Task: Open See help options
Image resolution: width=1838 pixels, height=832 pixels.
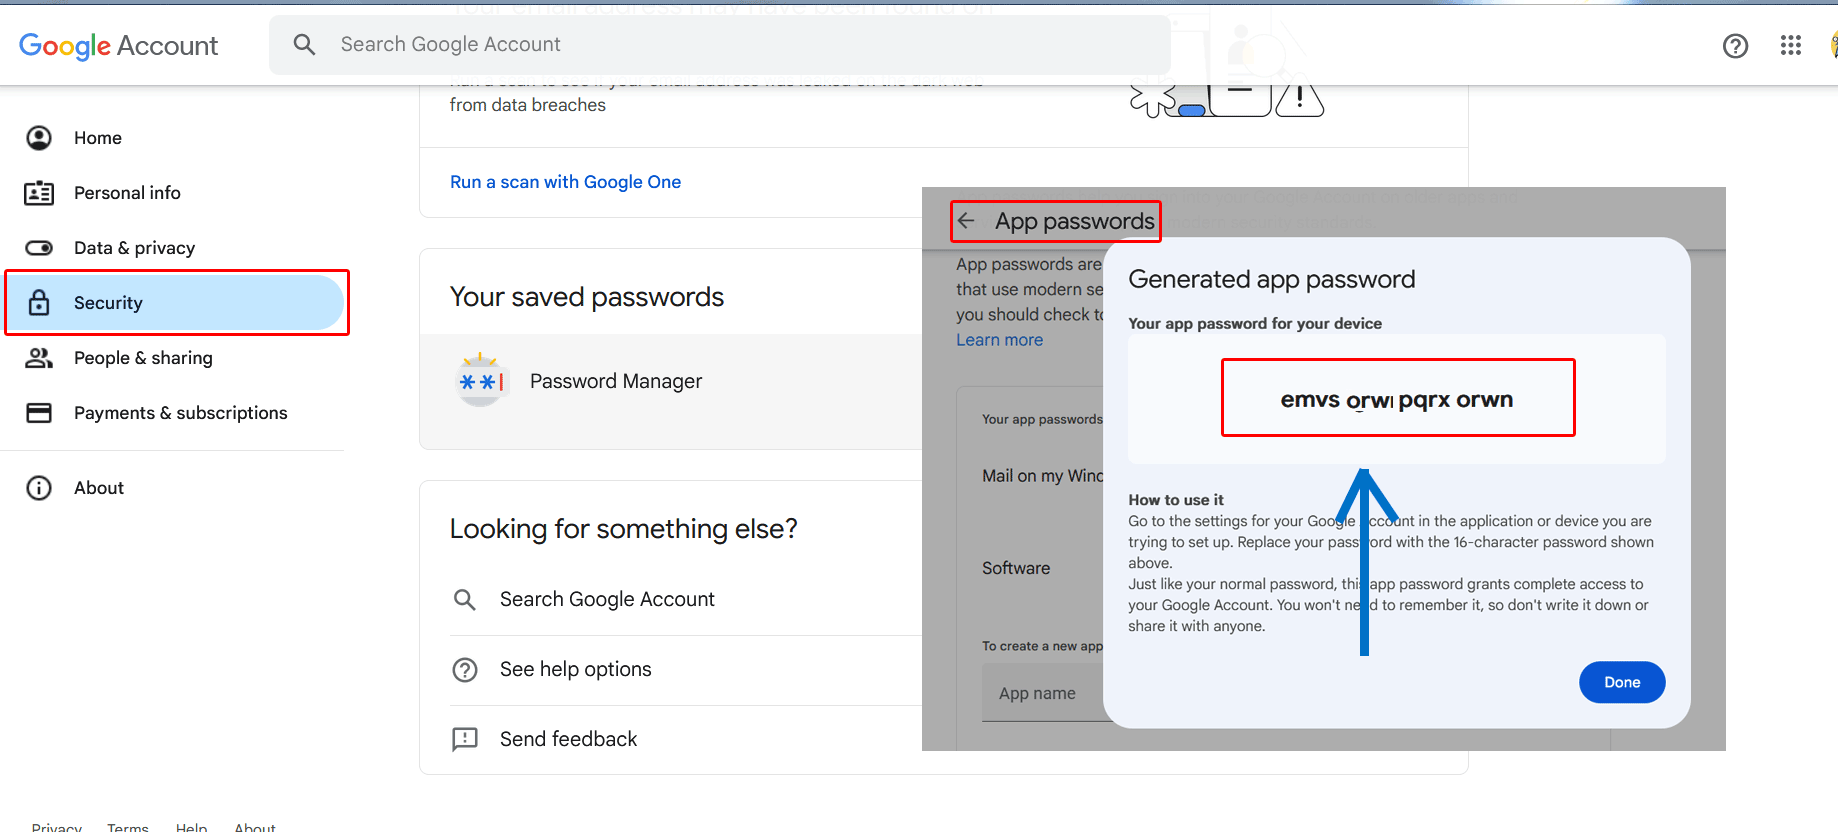Action: pyautogui.click(x=575, y=669)
